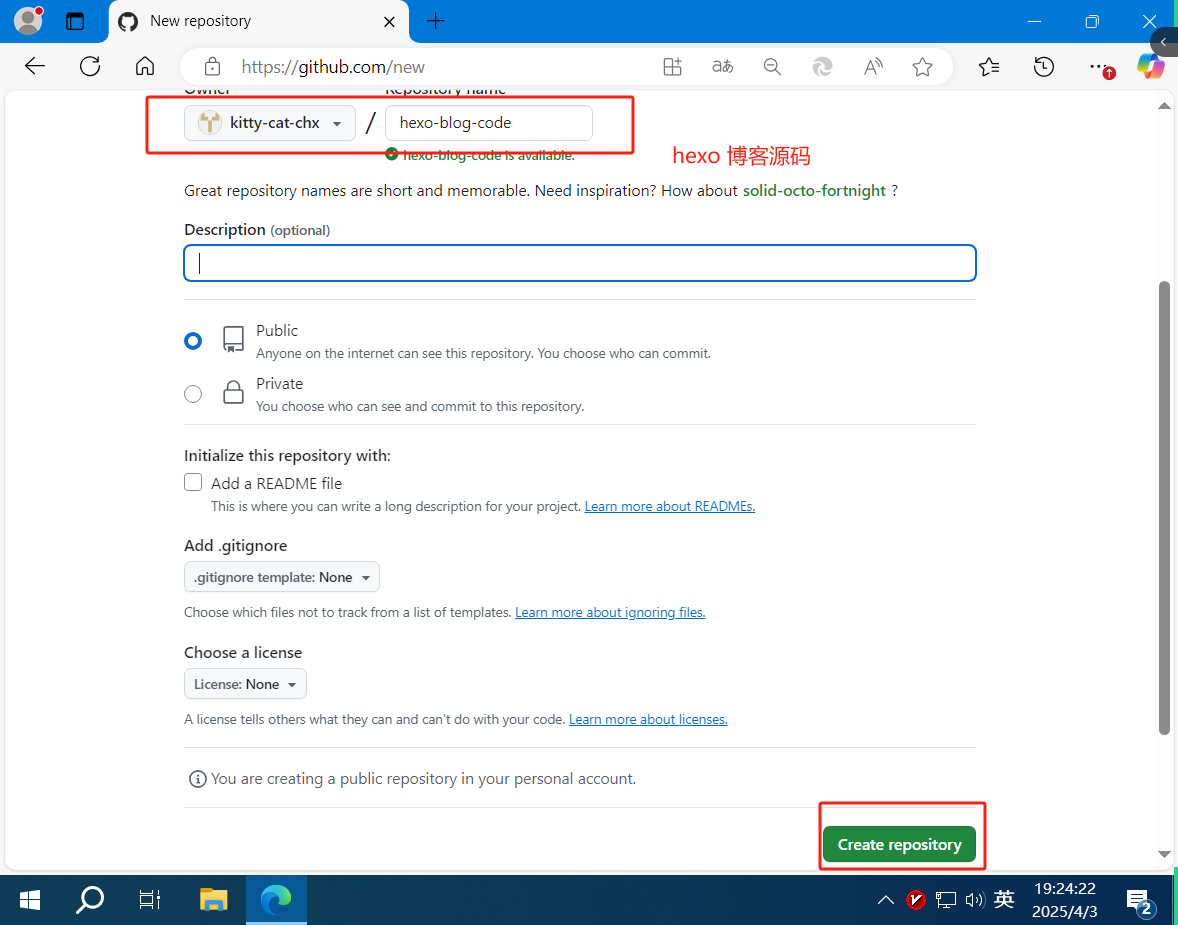Open Windows taskbar search

tap(90, 899)
